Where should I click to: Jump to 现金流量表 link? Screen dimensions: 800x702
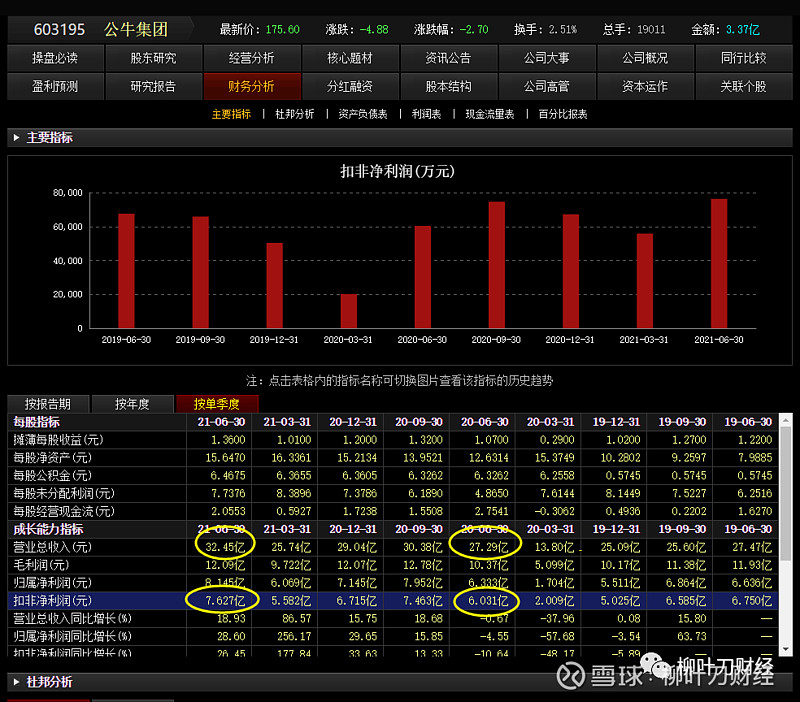[490, 114]
